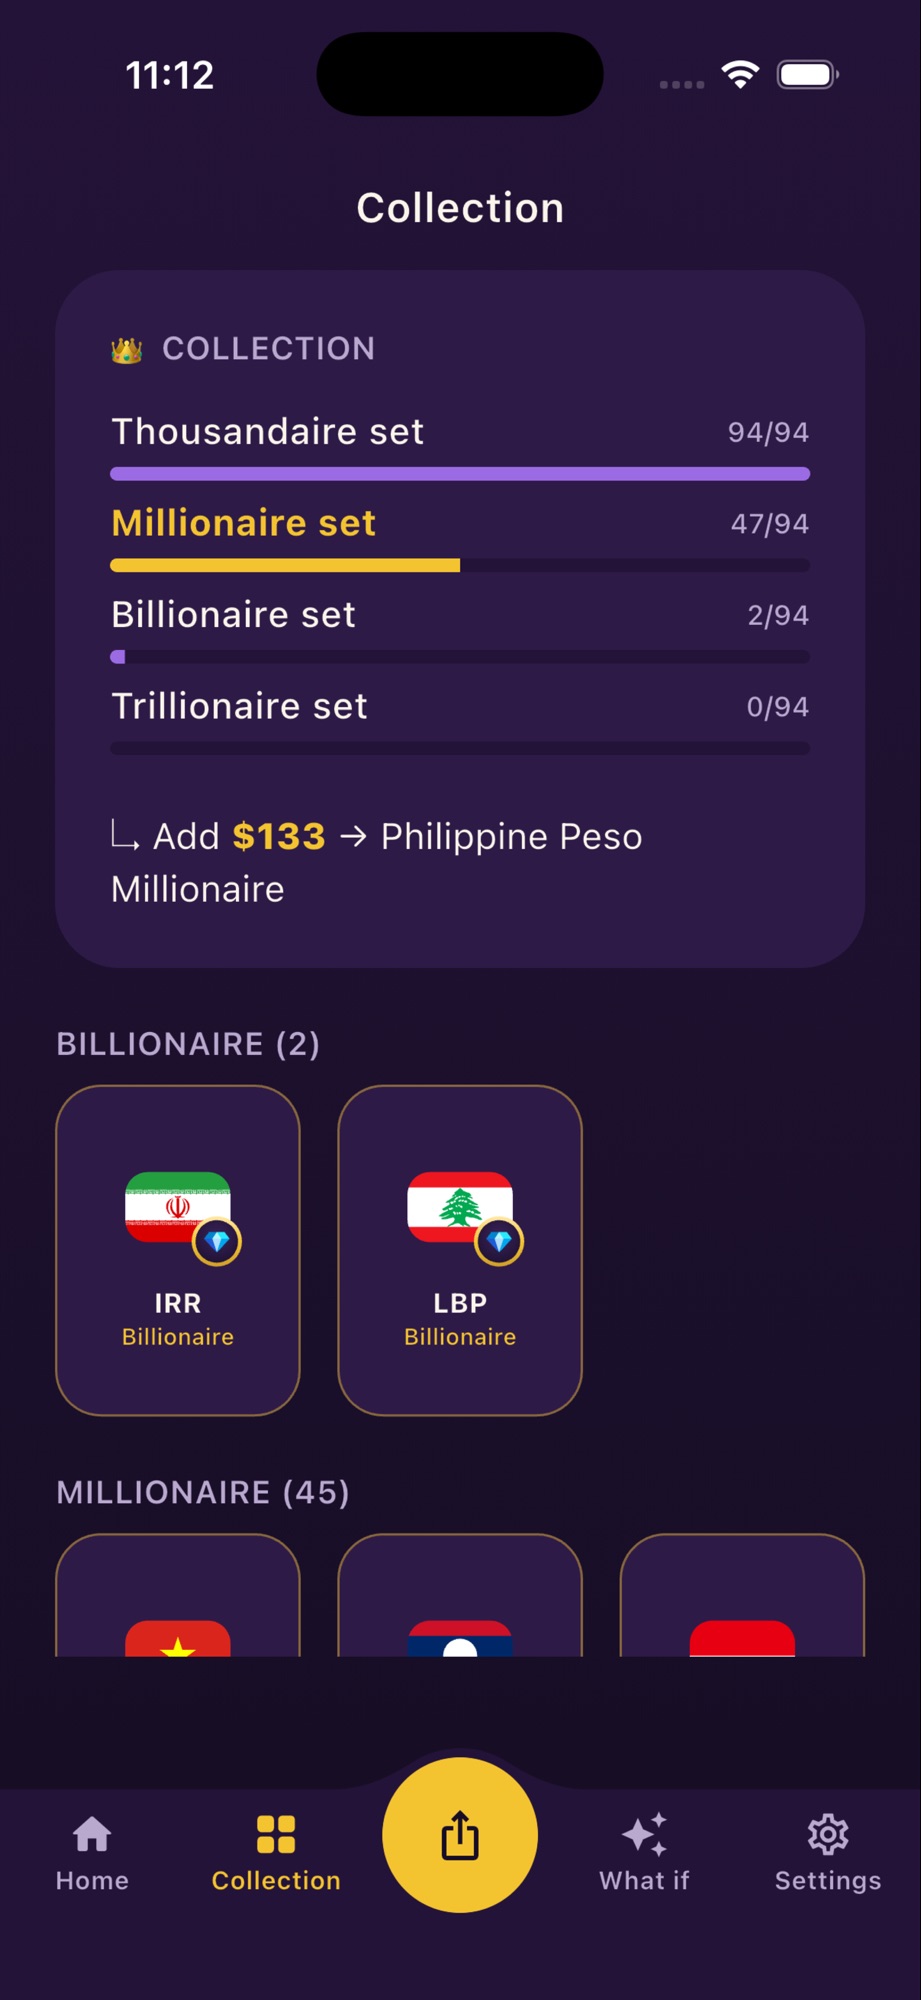
Task: Select the Collection grid icon
Action: (276, 1835)
